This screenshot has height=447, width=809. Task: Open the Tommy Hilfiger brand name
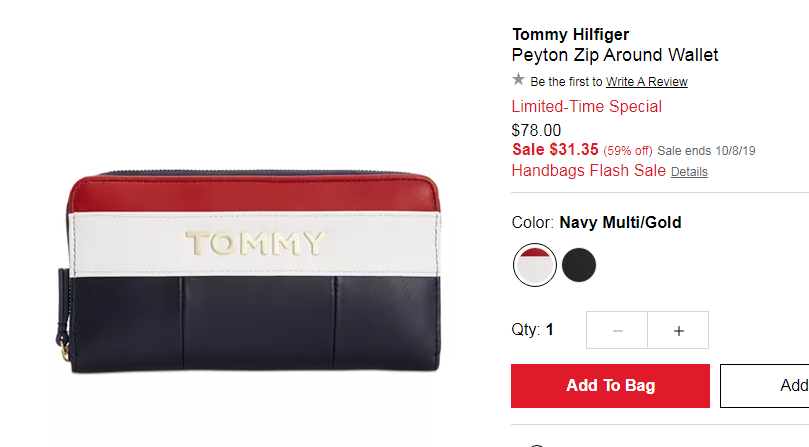pyautogui.click(x=571, y=35)
